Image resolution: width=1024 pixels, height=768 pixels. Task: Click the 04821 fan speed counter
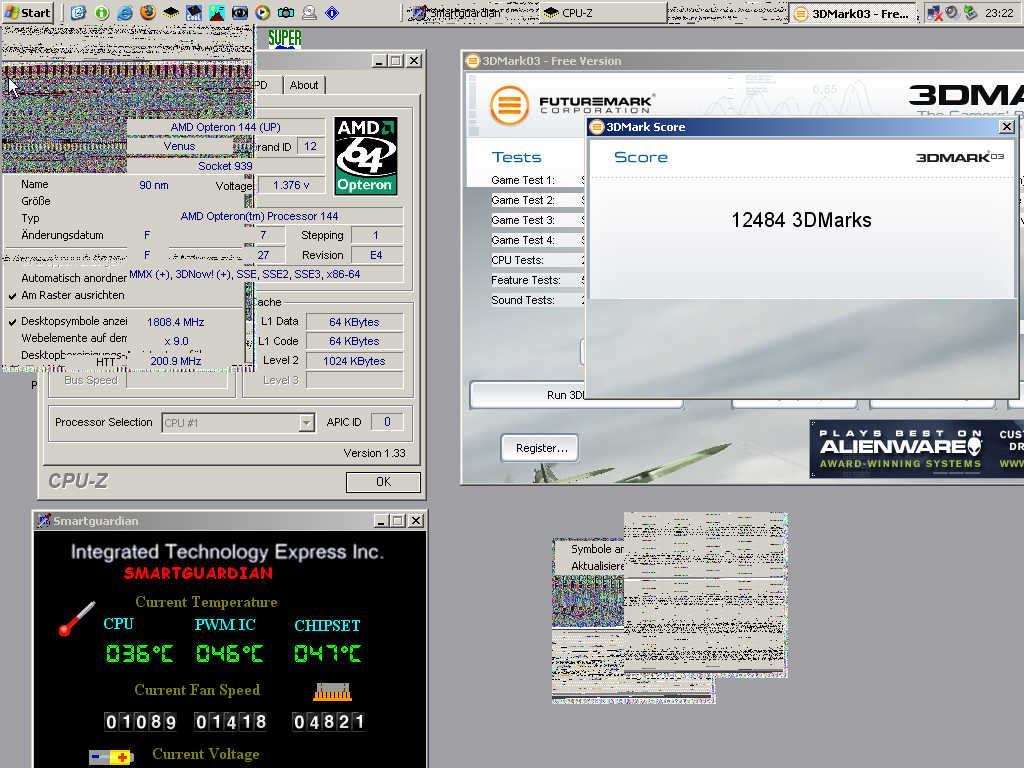(328, 722)
